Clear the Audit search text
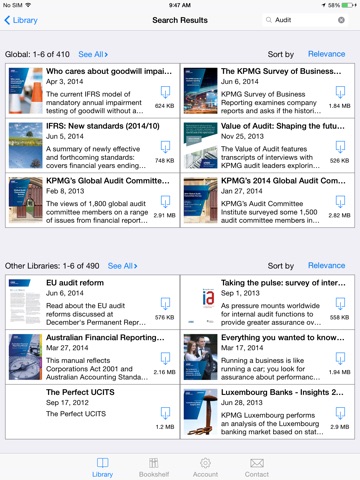Image resolution: width=360 pixels, height=480 pixels. coord(341,20)
